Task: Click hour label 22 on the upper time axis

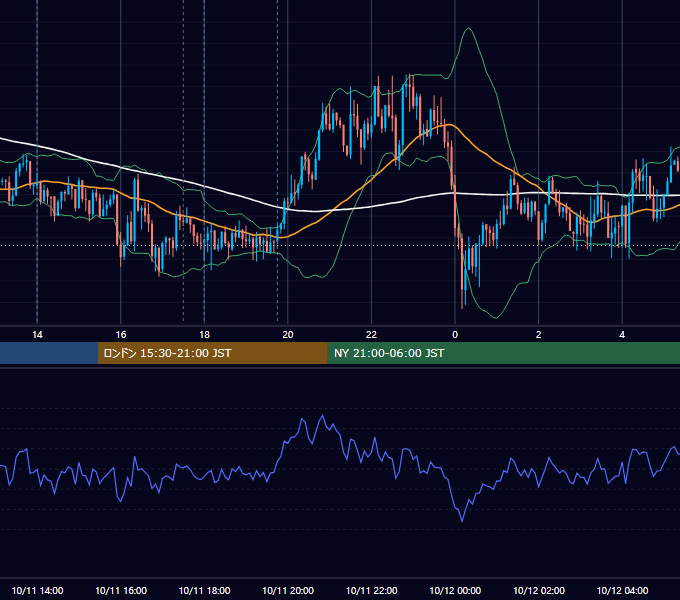Action: tap(371, 335)
